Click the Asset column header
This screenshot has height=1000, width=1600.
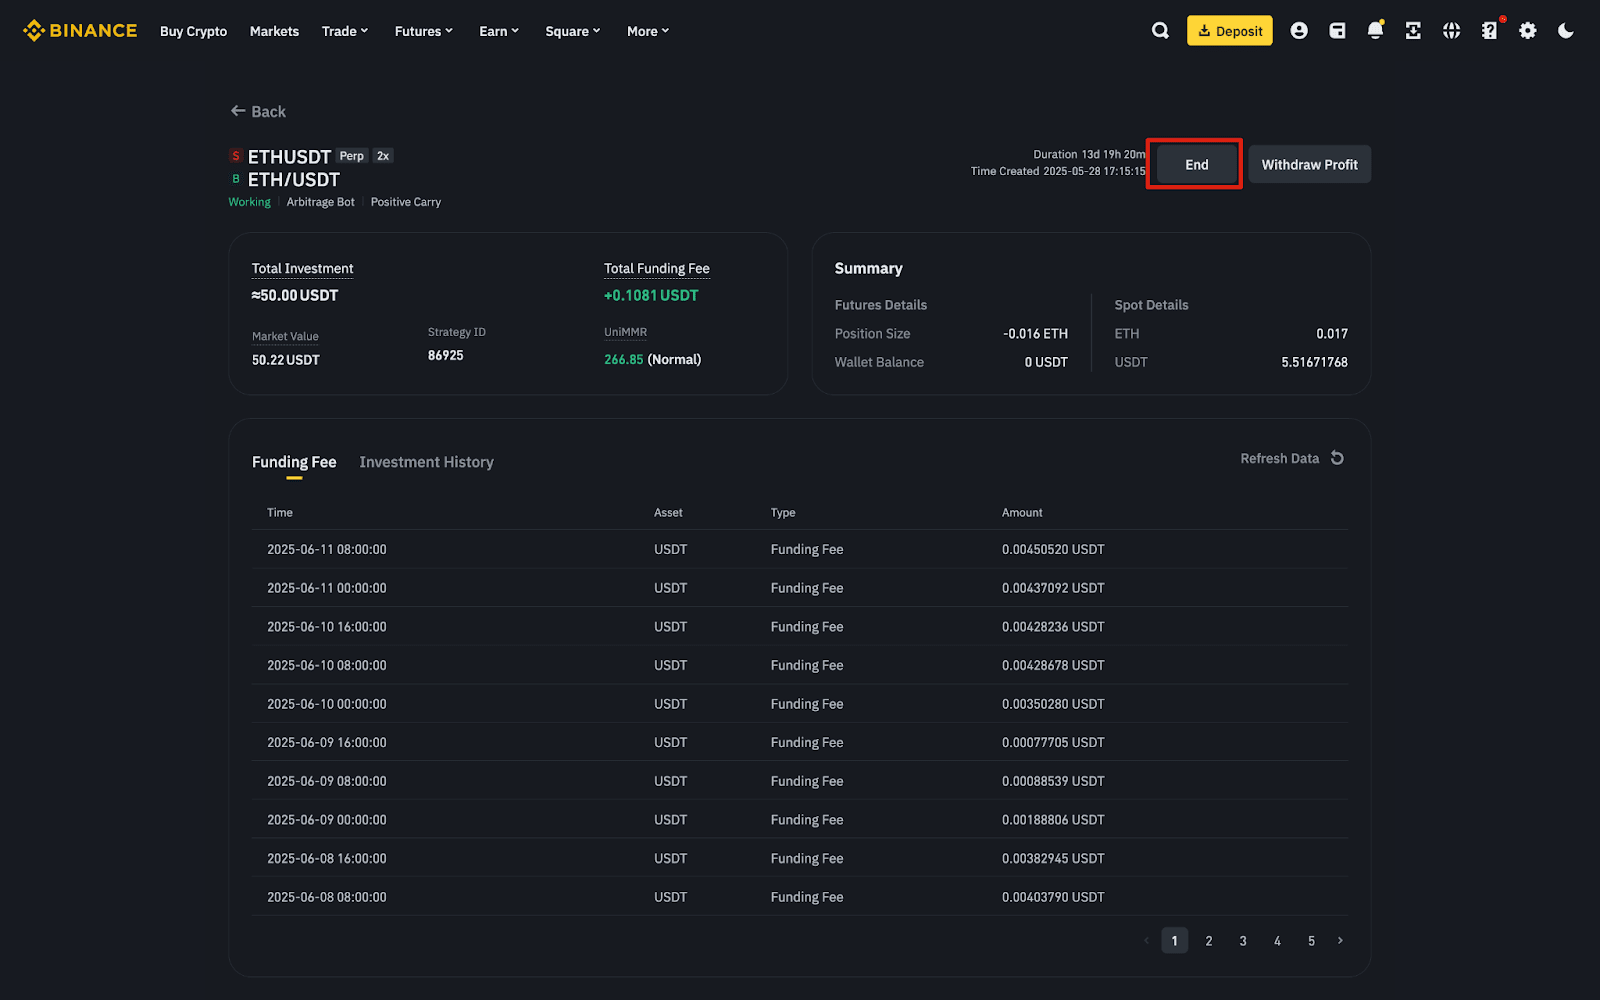tap(668, 512)
